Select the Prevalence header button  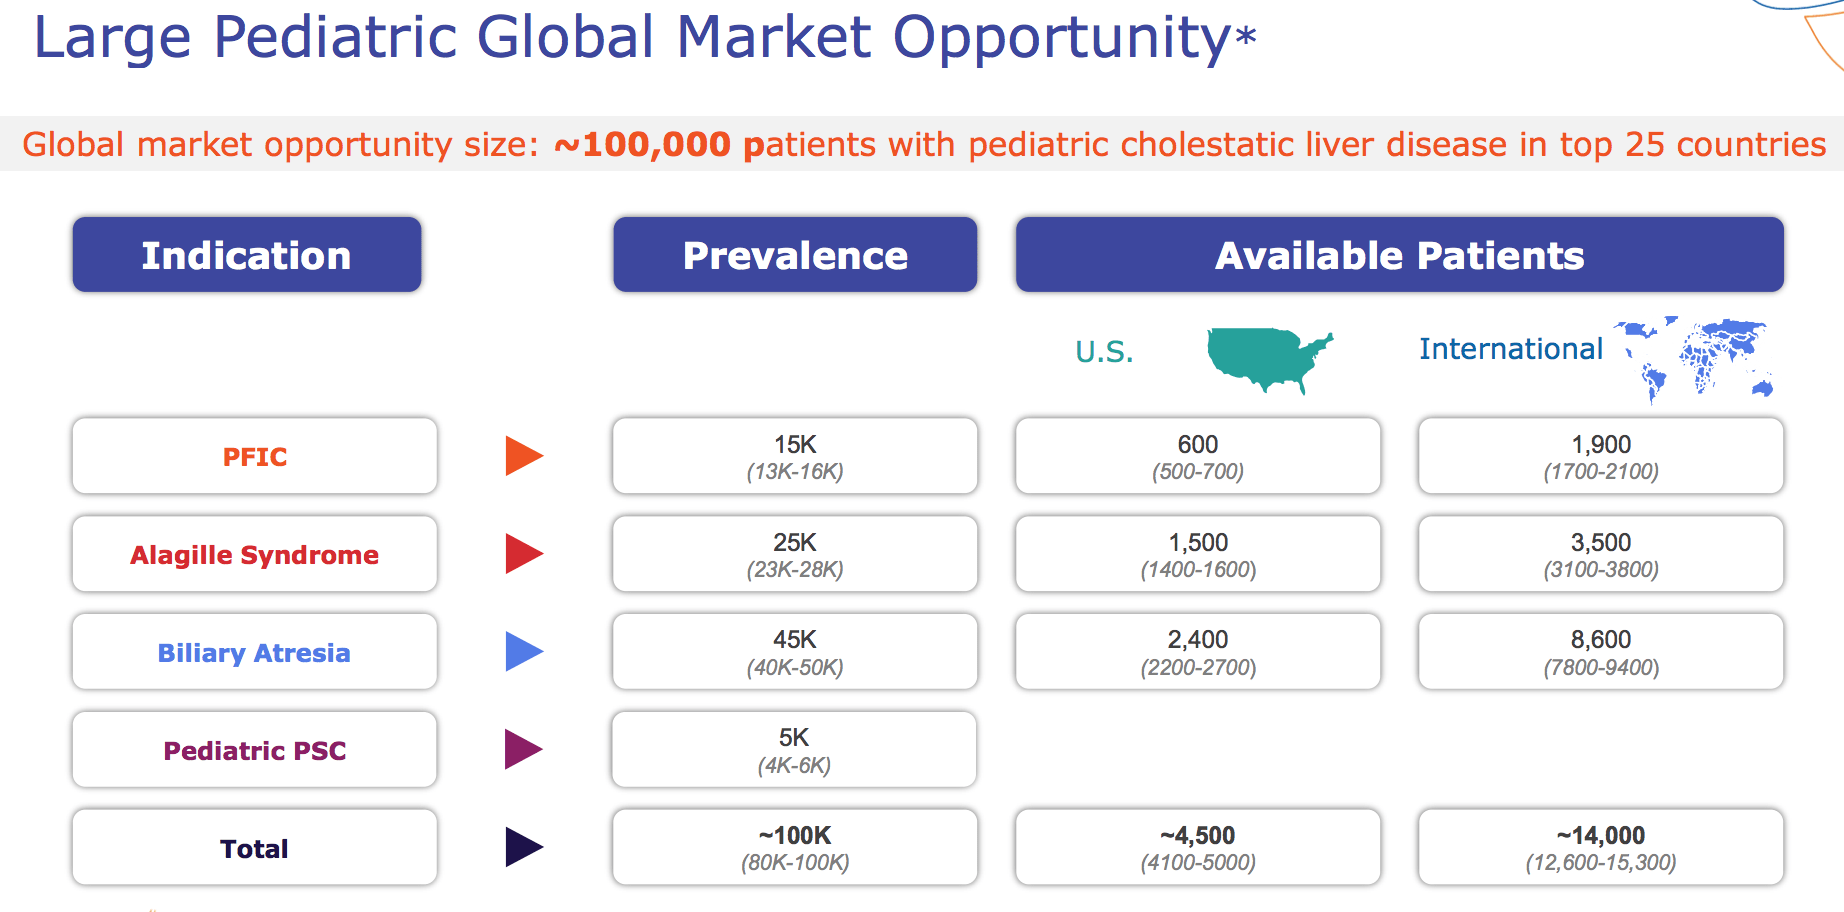click(x=795, y=255)
